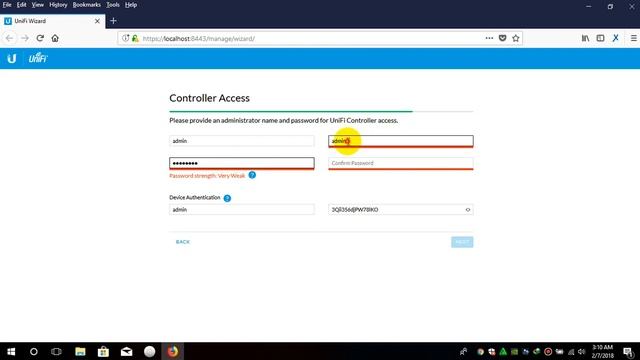Open the File menu
This screenshot has width=640, height=360.
coord(7,5)
